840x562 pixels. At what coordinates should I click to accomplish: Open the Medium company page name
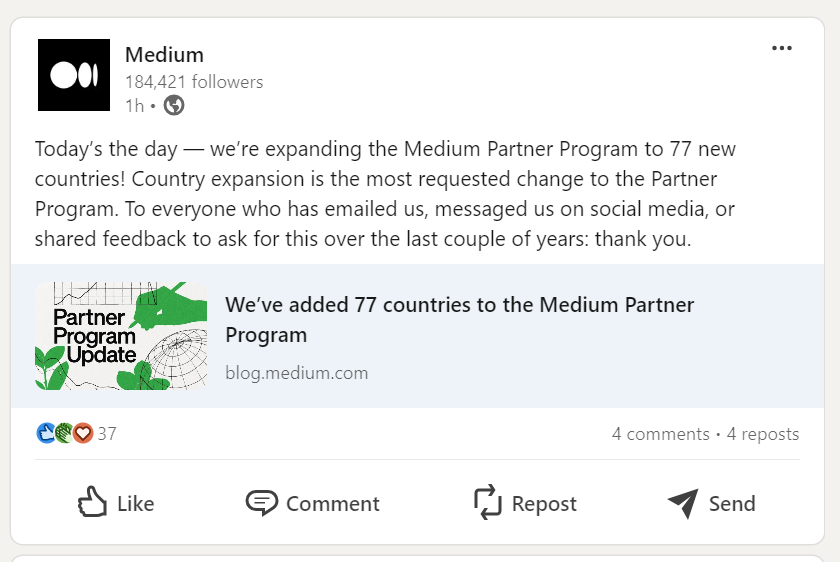click(164, 55)
